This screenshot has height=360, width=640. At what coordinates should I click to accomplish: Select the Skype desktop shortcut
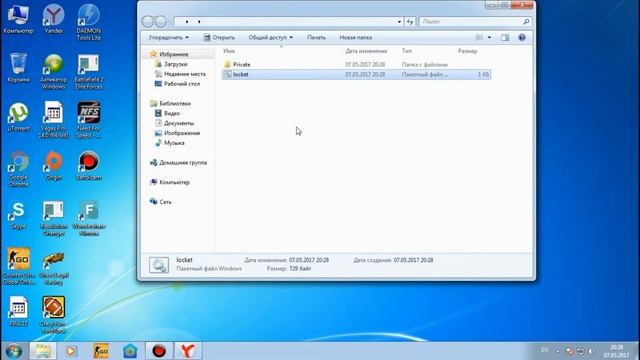point(18,214)
